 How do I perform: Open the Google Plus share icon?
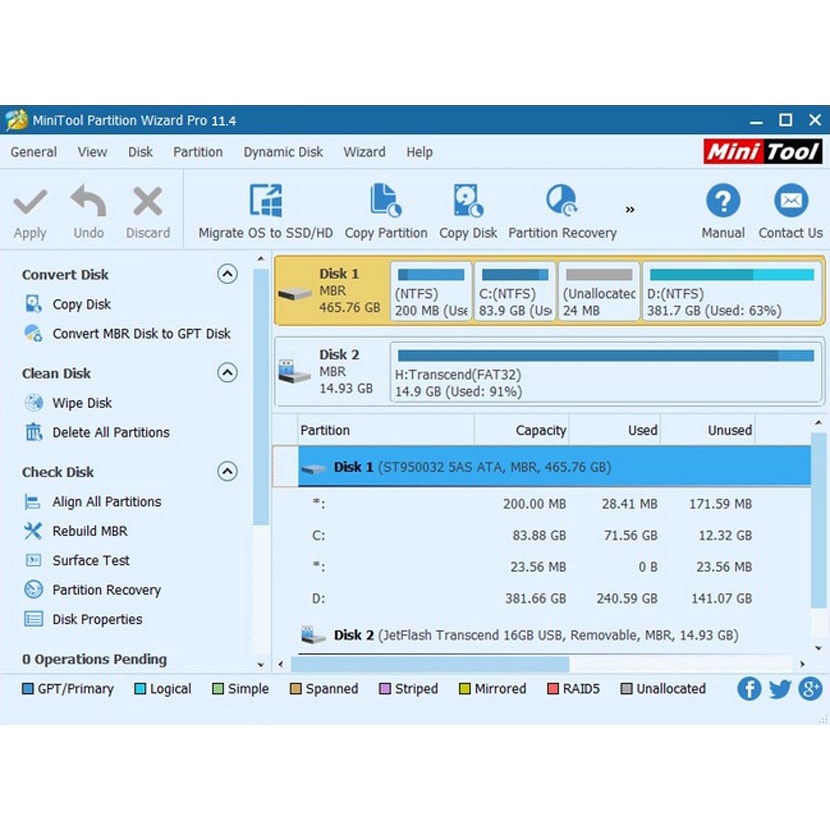pos(810,689)
